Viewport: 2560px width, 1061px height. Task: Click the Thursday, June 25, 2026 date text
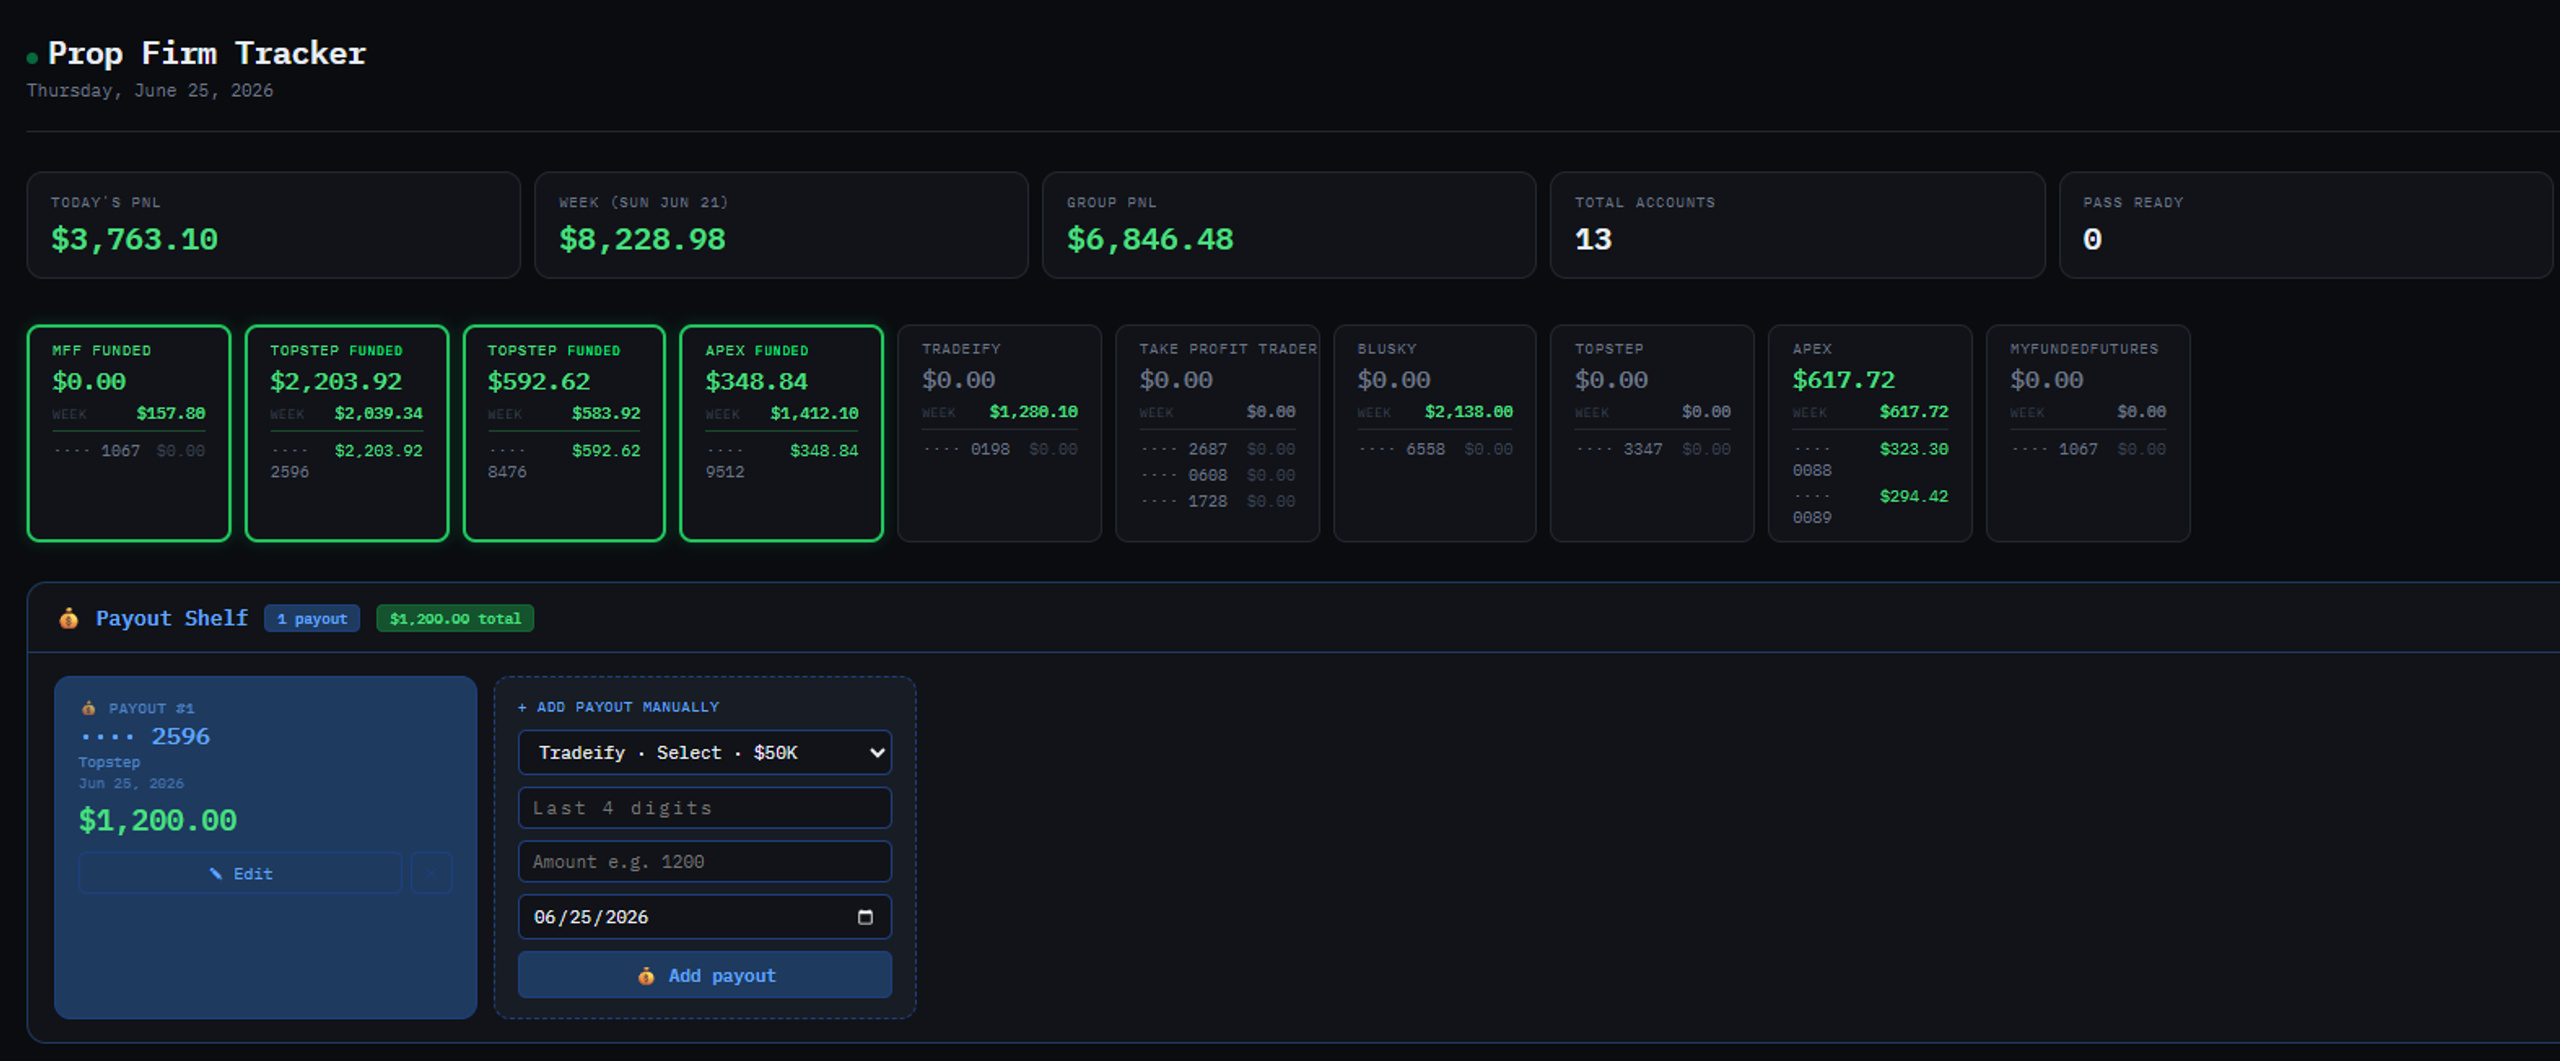pos(149,90)
